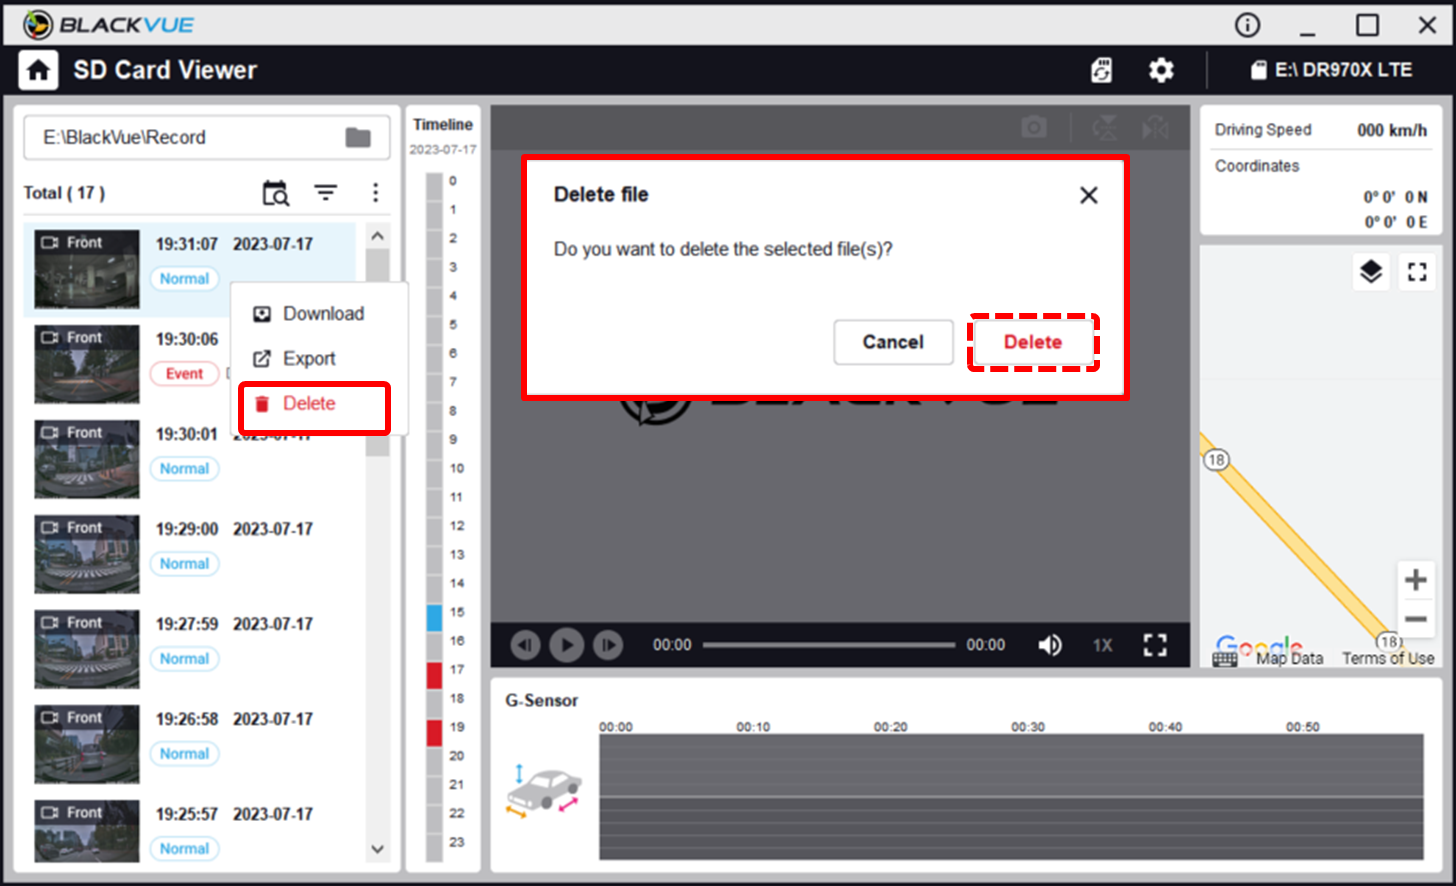Open calendar search for recordings
Viewport: 1456px width, 886px height.
pos(275,193)
